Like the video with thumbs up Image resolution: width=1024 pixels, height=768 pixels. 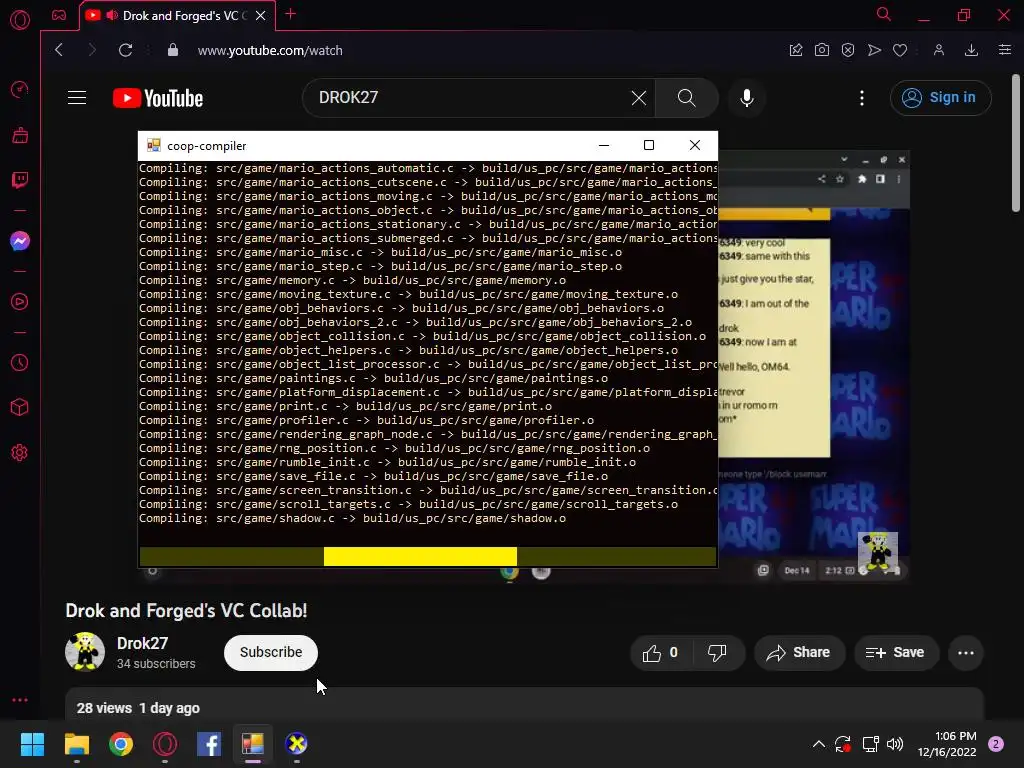[x=661, y=652]
